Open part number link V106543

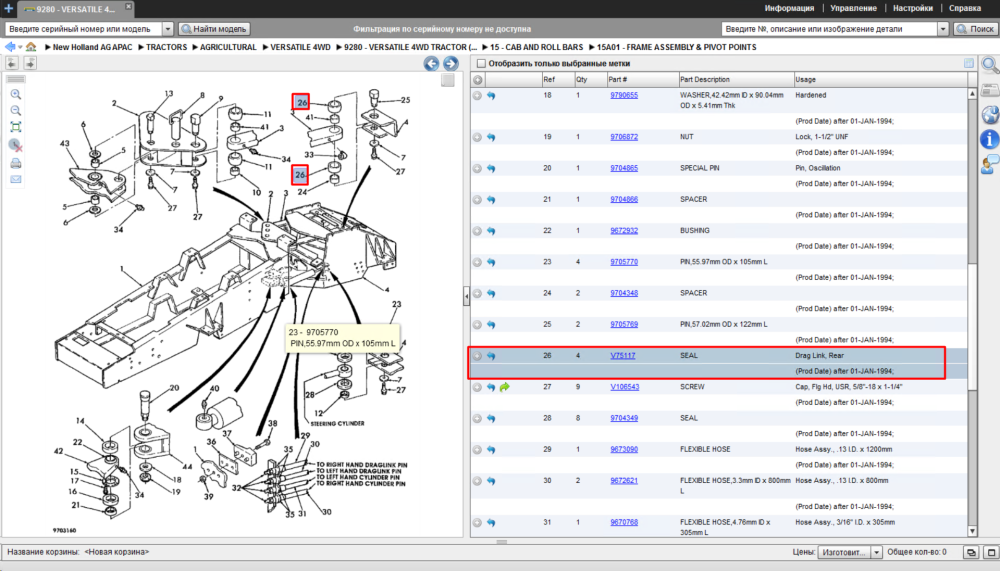pyautogui.click(x=624, y=387)
